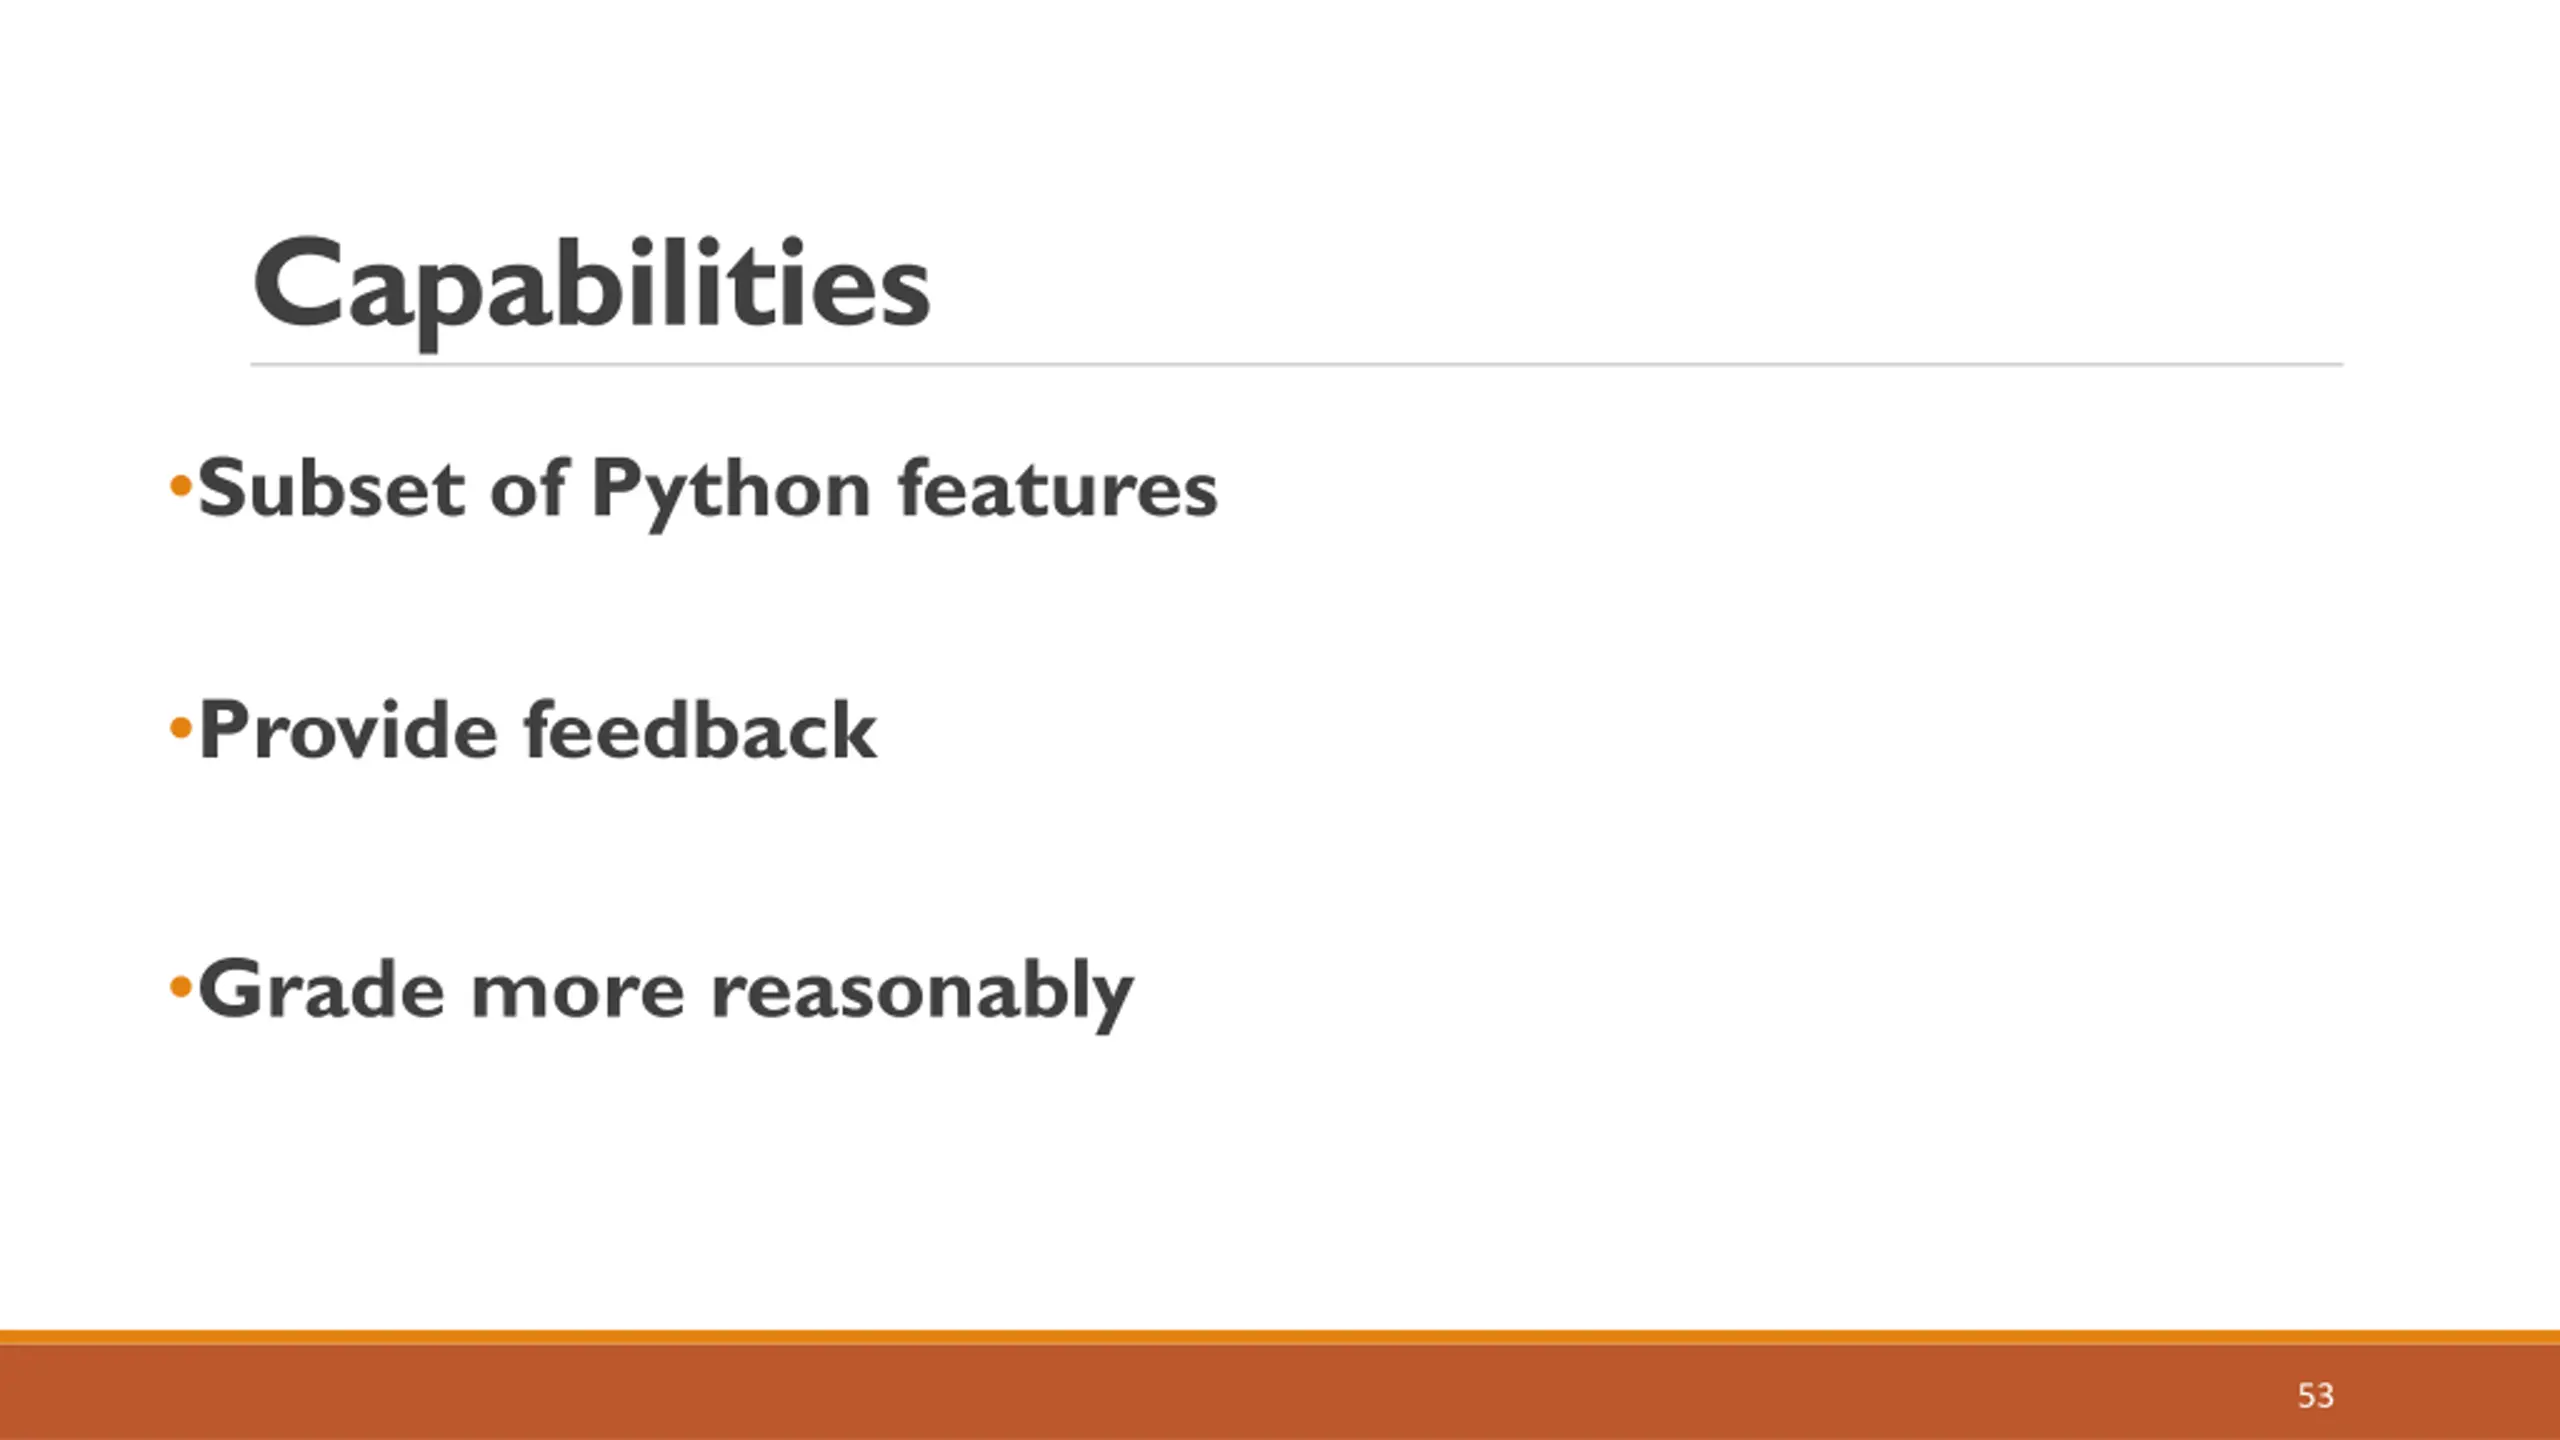This screenshot has width=2560, height=1440.
Task: Click the orange bullet before "Provide"
Action: coord(180,728)
